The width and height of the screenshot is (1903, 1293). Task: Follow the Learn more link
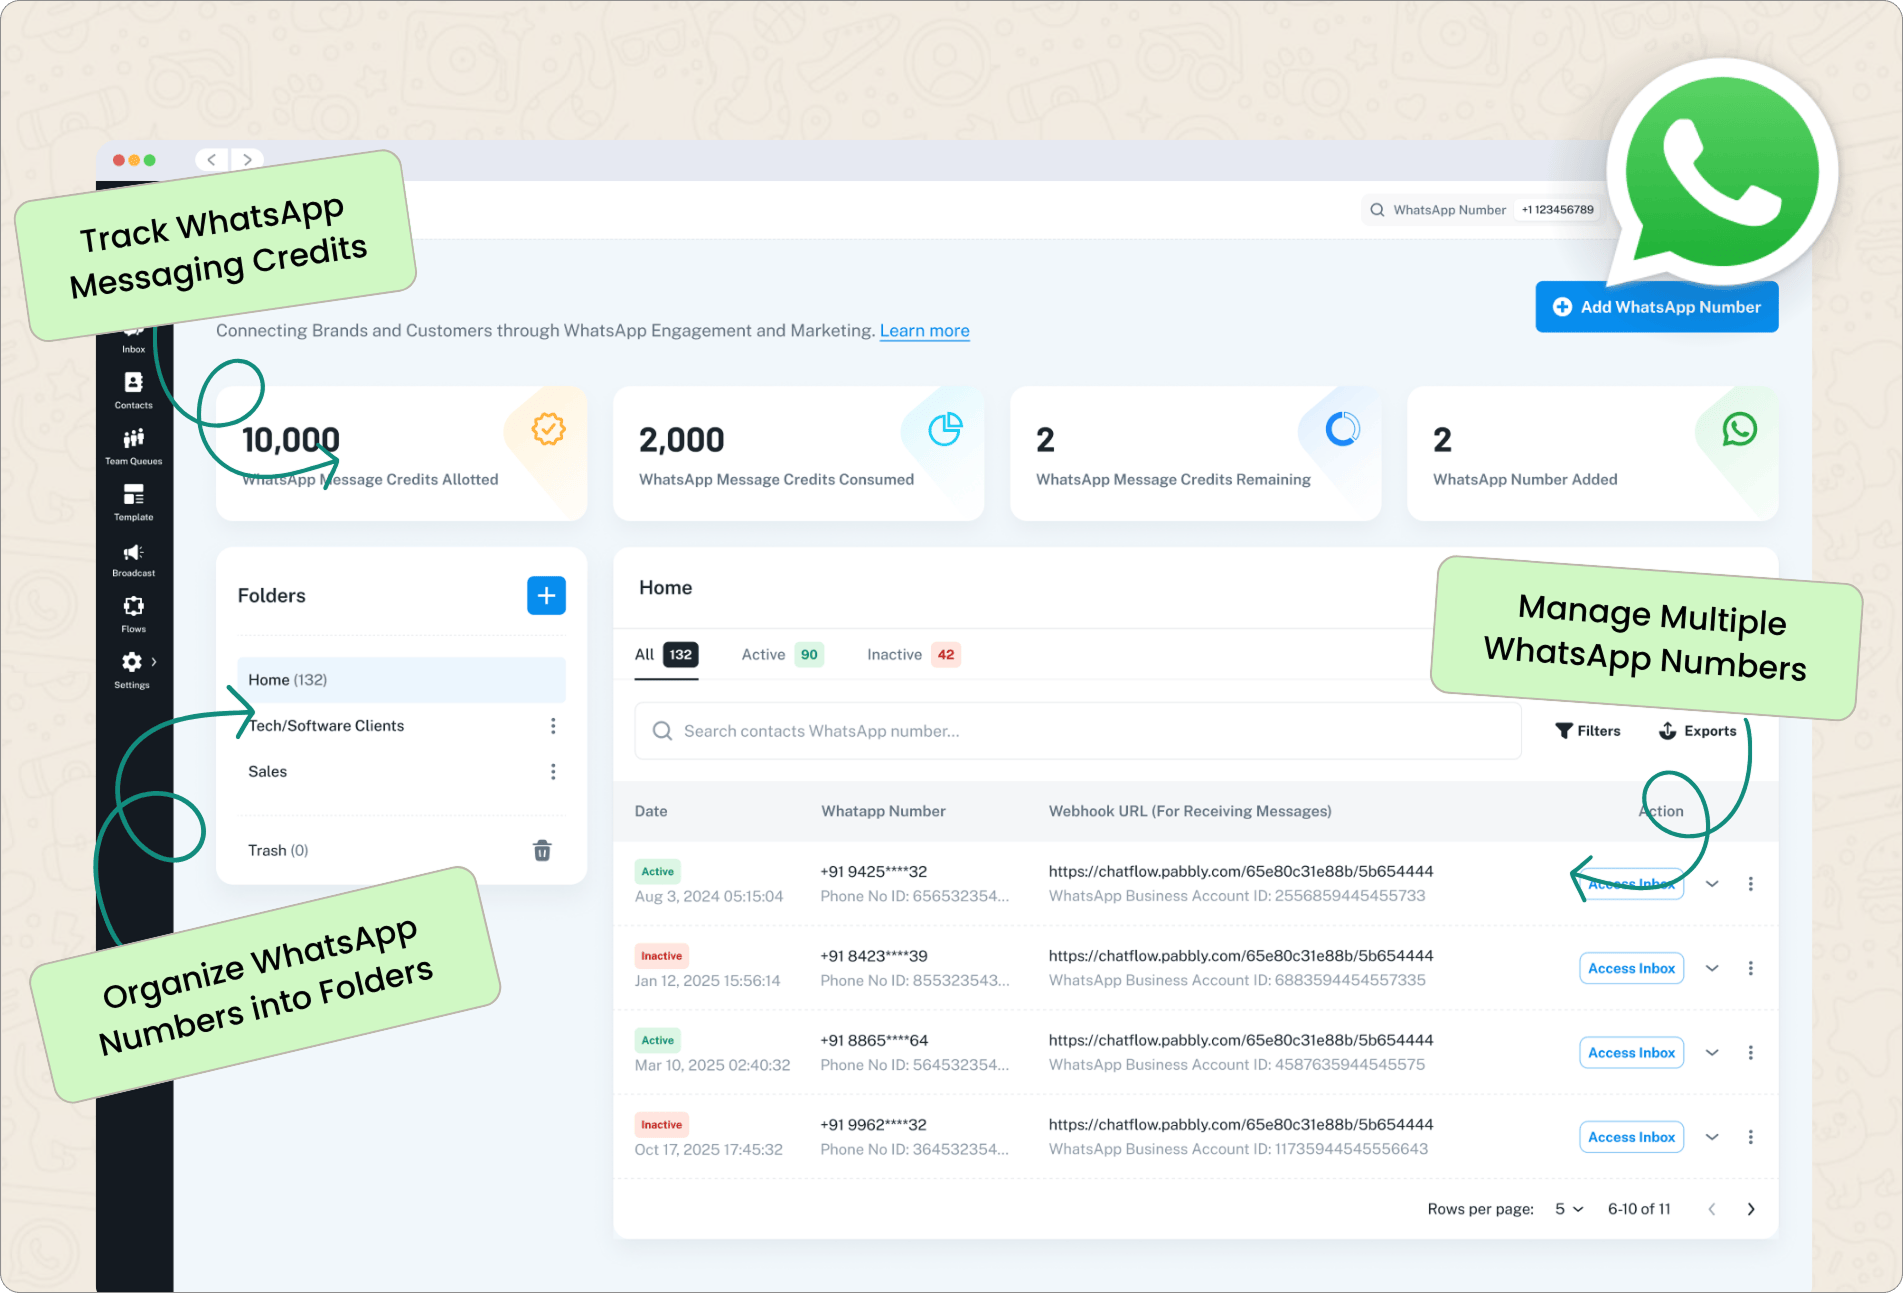[924, 331]
